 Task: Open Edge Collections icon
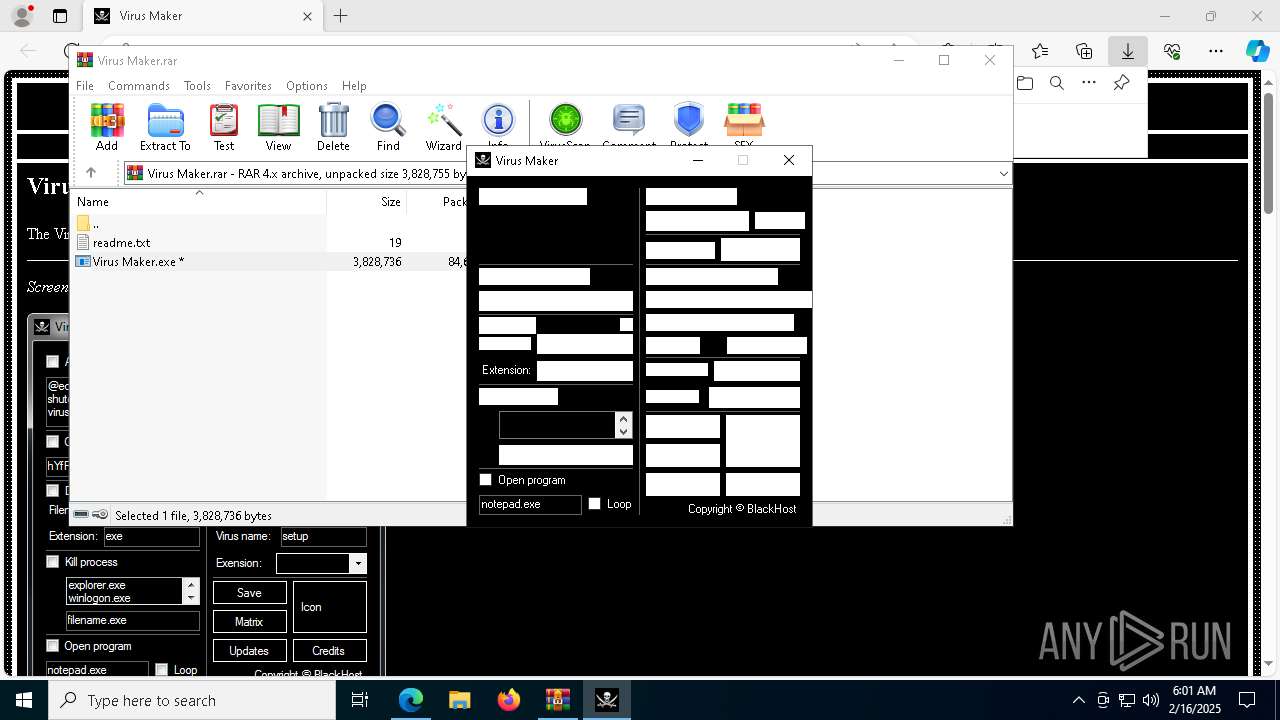coord(1084,51)
